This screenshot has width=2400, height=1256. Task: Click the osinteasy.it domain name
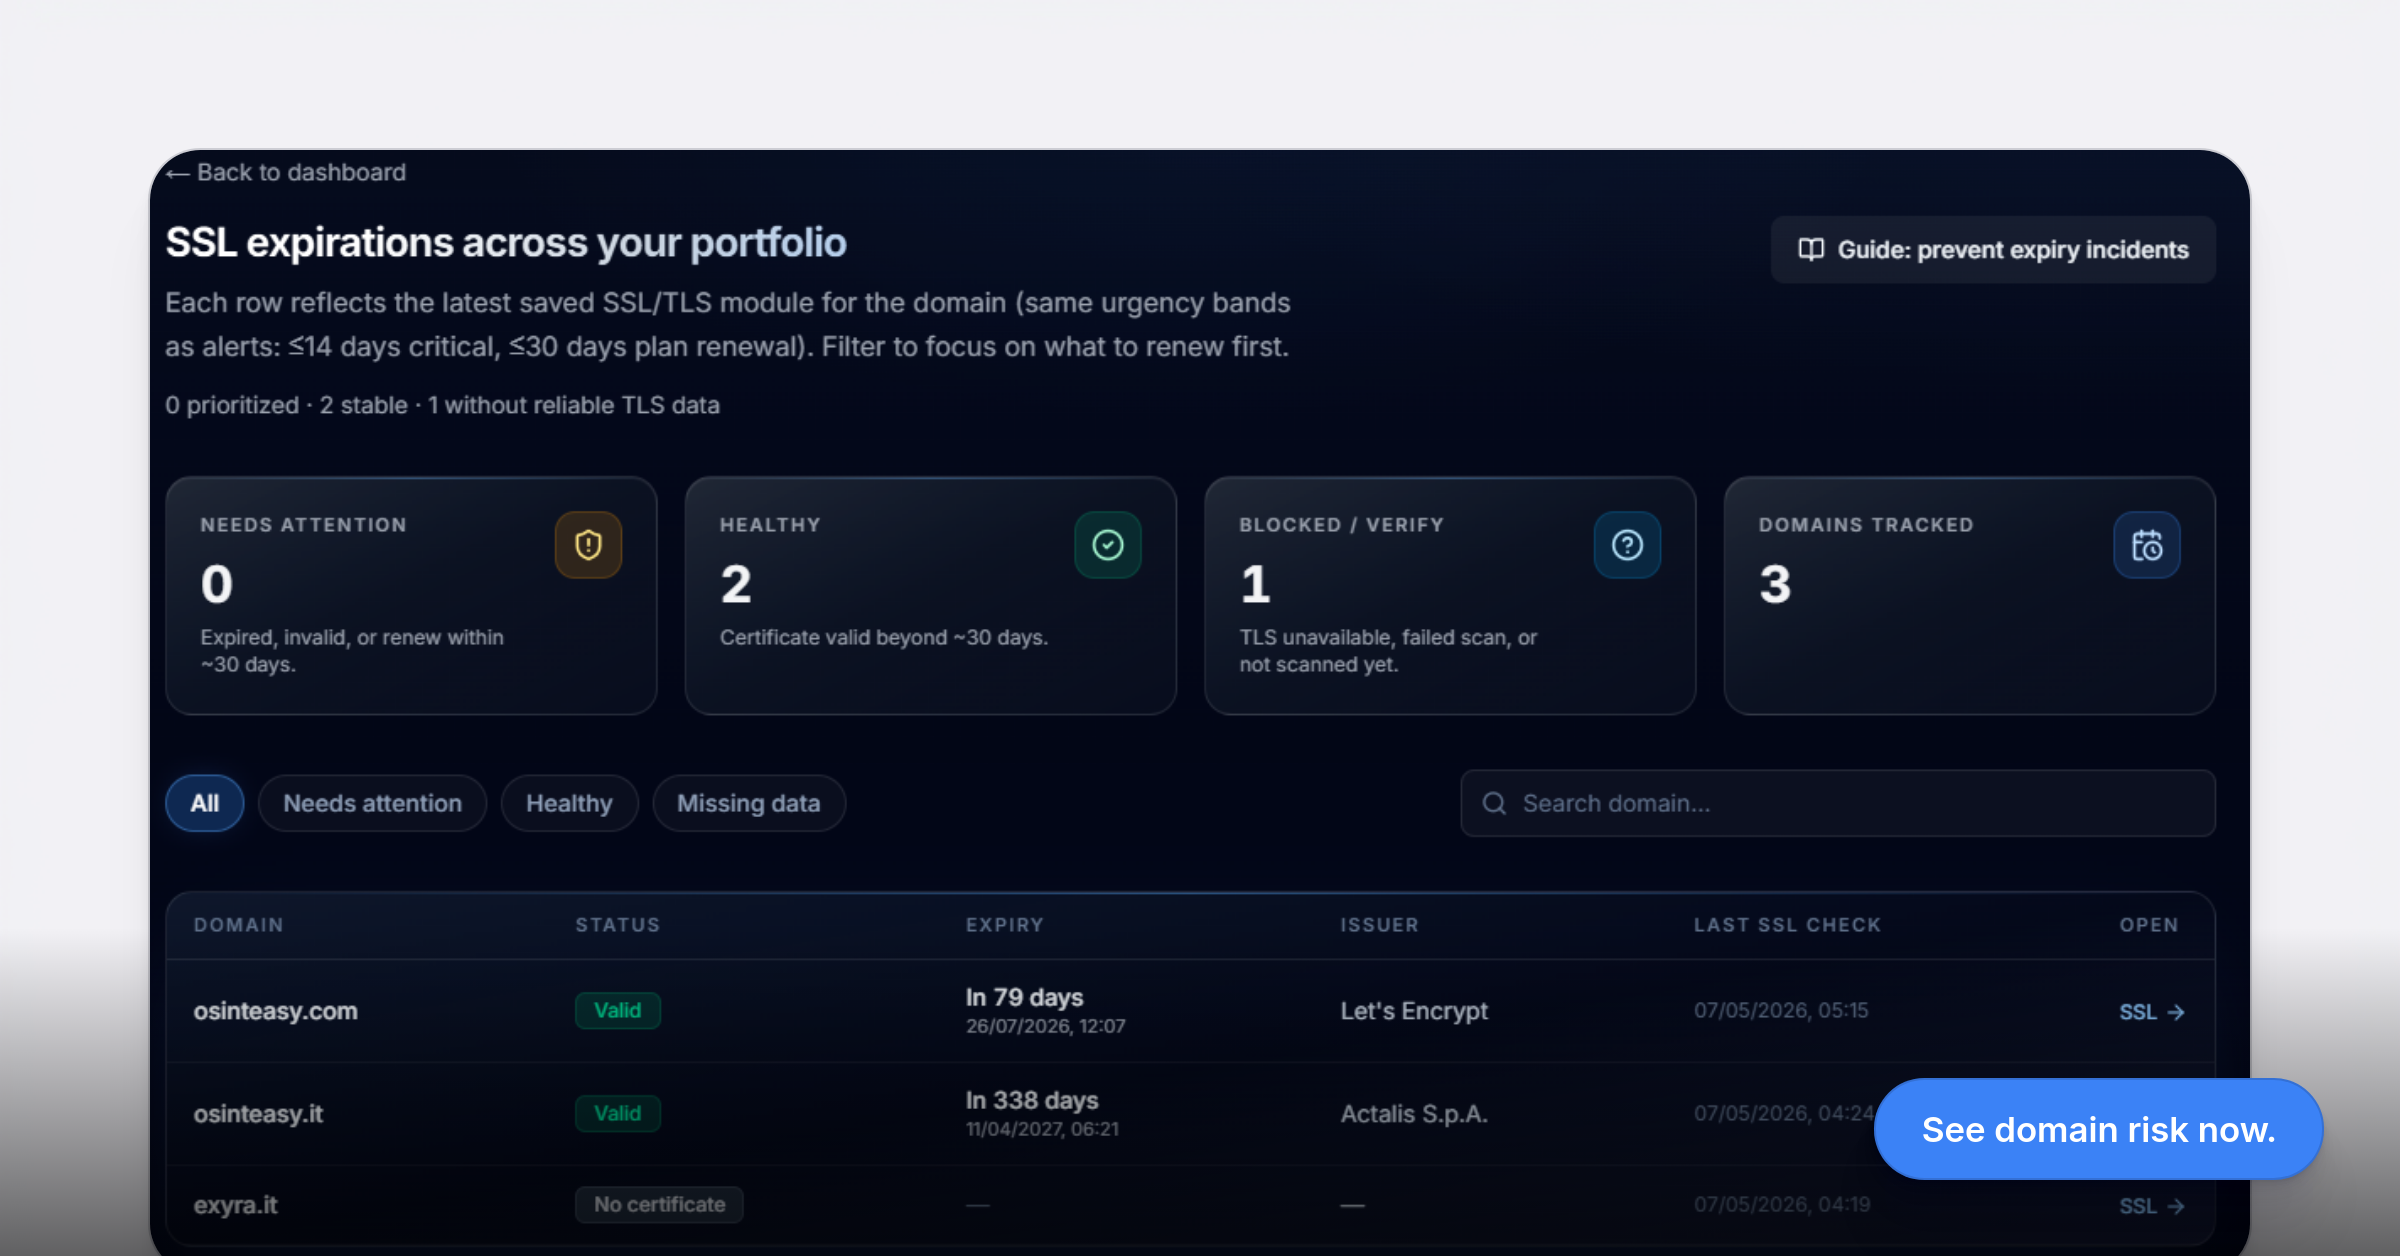click(258, 1114)
